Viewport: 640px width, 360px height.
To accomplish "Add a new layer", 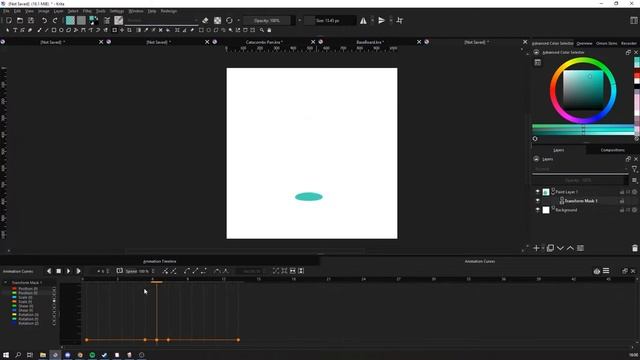I will (x=536, y=248).
